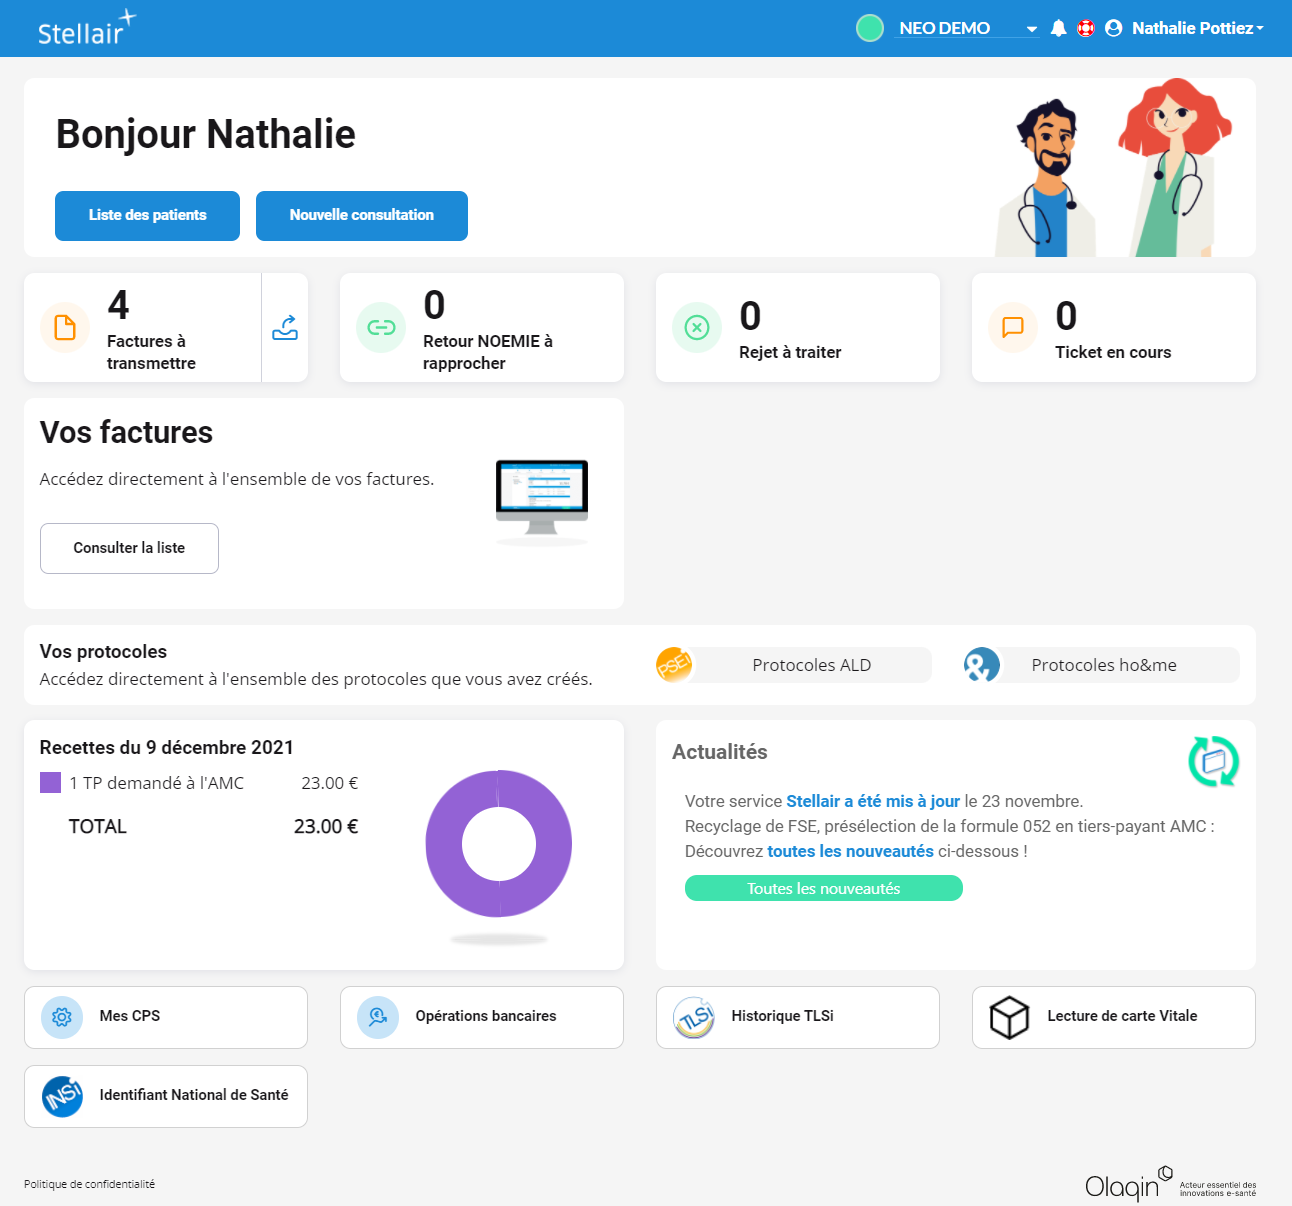Open the Nathalie Pottiez user menu
This screenshot has width=1292, height=1206.
click(1185, 29)
